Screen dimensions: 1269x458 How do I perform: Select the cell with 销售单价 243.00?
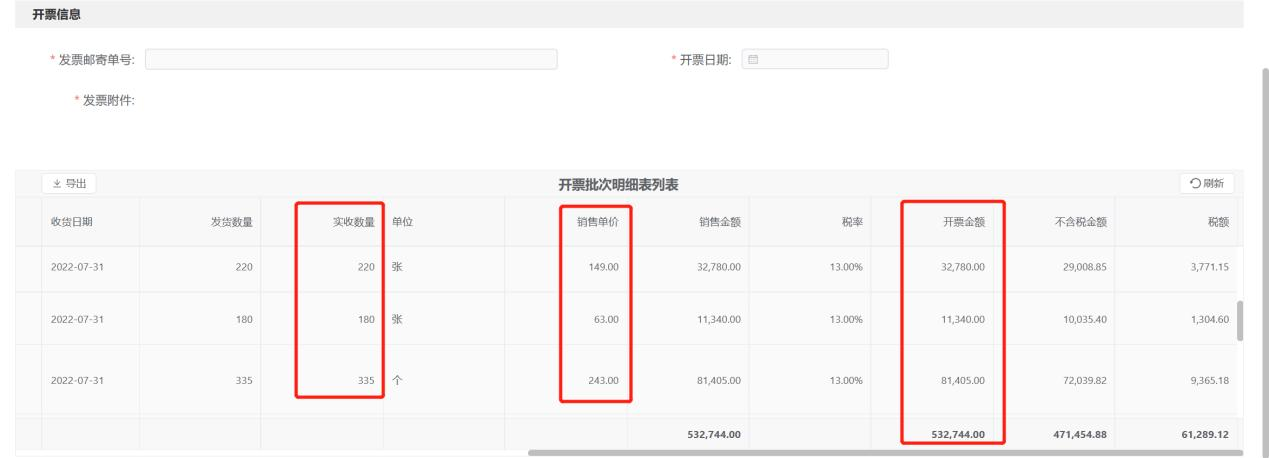point(603,380)
